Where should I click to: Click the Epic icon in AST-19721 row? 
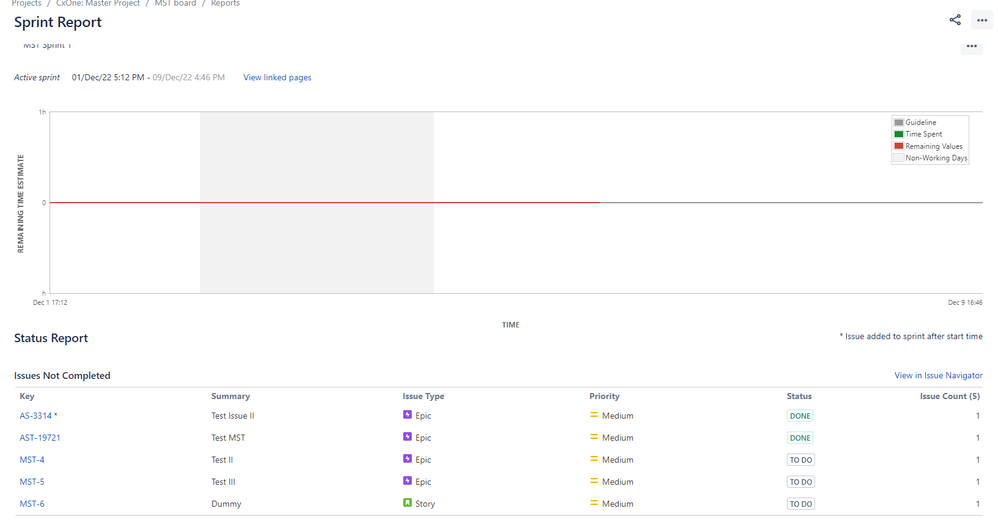pos(407,437)
